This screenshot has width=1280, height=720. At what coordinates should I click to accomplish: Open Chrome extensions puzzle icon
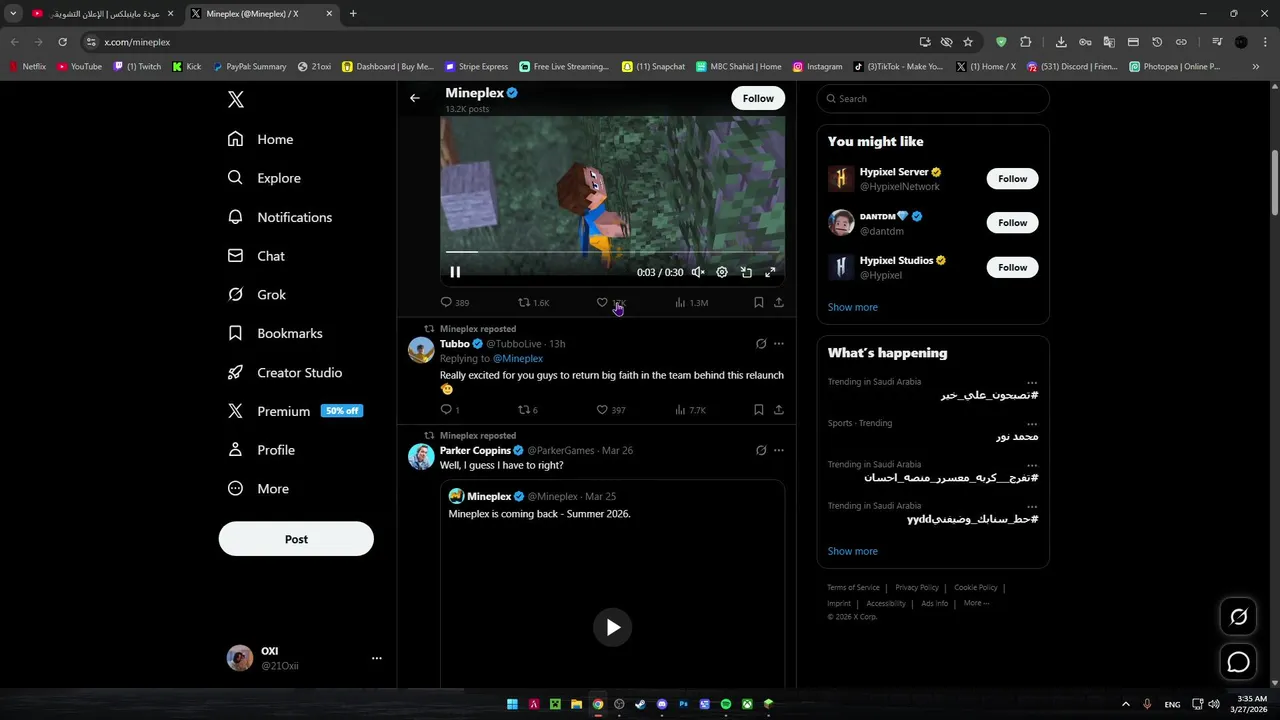1026,42
